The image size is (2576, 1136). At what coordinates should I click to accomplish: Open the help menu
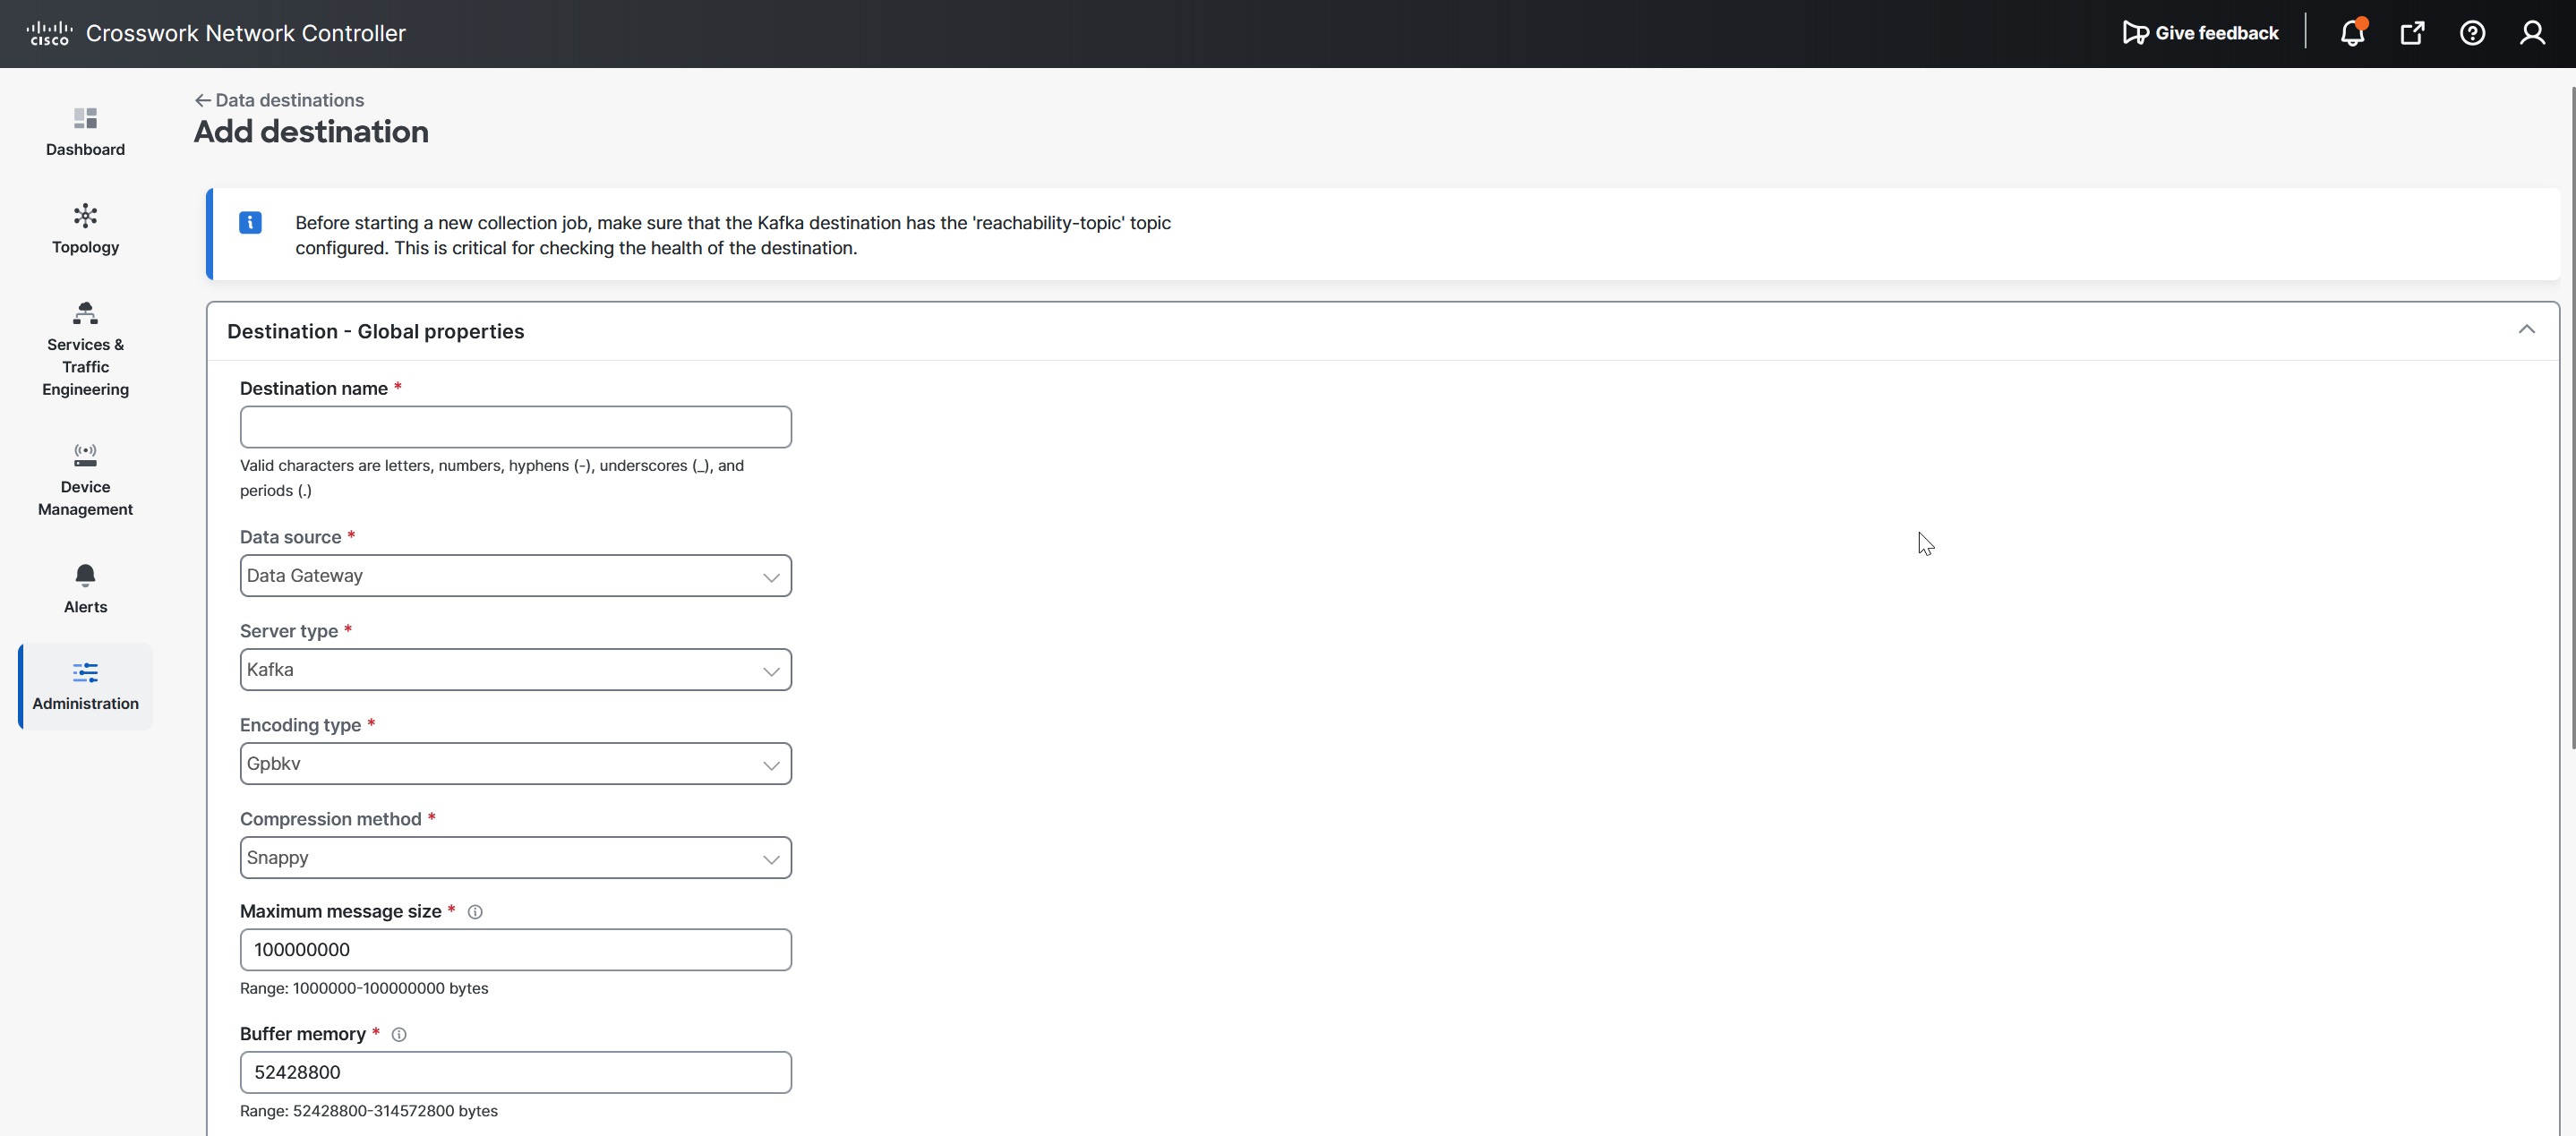[x=2473, y=33]
